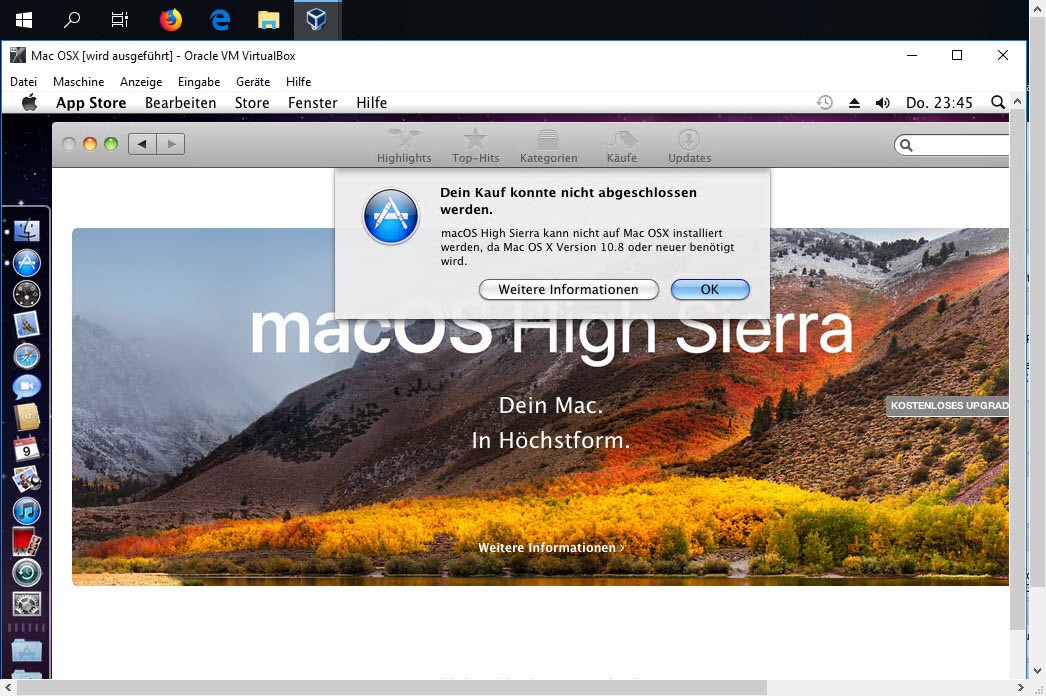Open the Fenster menu
This screenshot has width=1046, height=696.
(313, 103)
